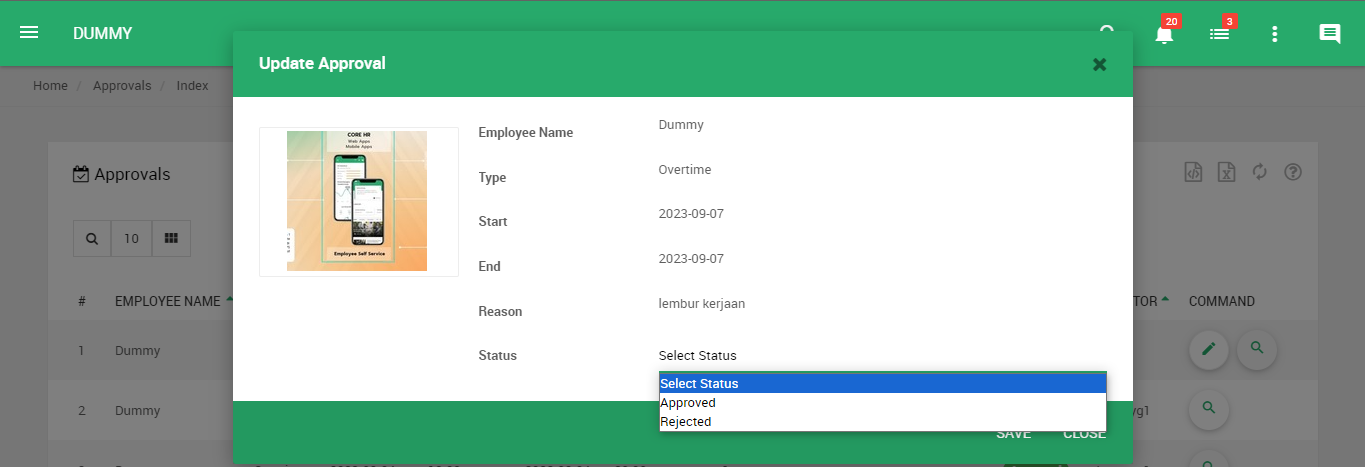Screen dimensions: 1365x467
Task: Click the view magnifier button in row 2
Action: tap(1209, 408)
